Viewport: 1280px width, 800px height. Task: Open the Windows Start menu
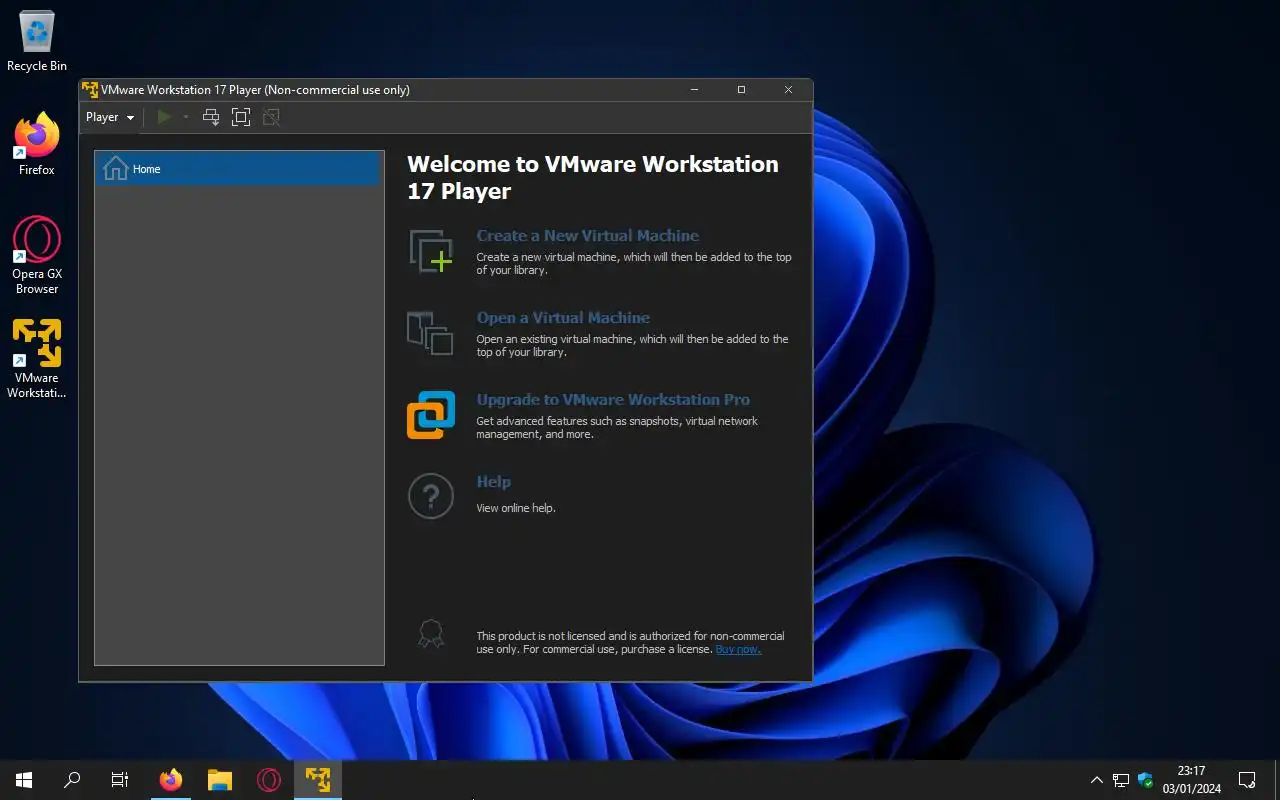[24, 780]
